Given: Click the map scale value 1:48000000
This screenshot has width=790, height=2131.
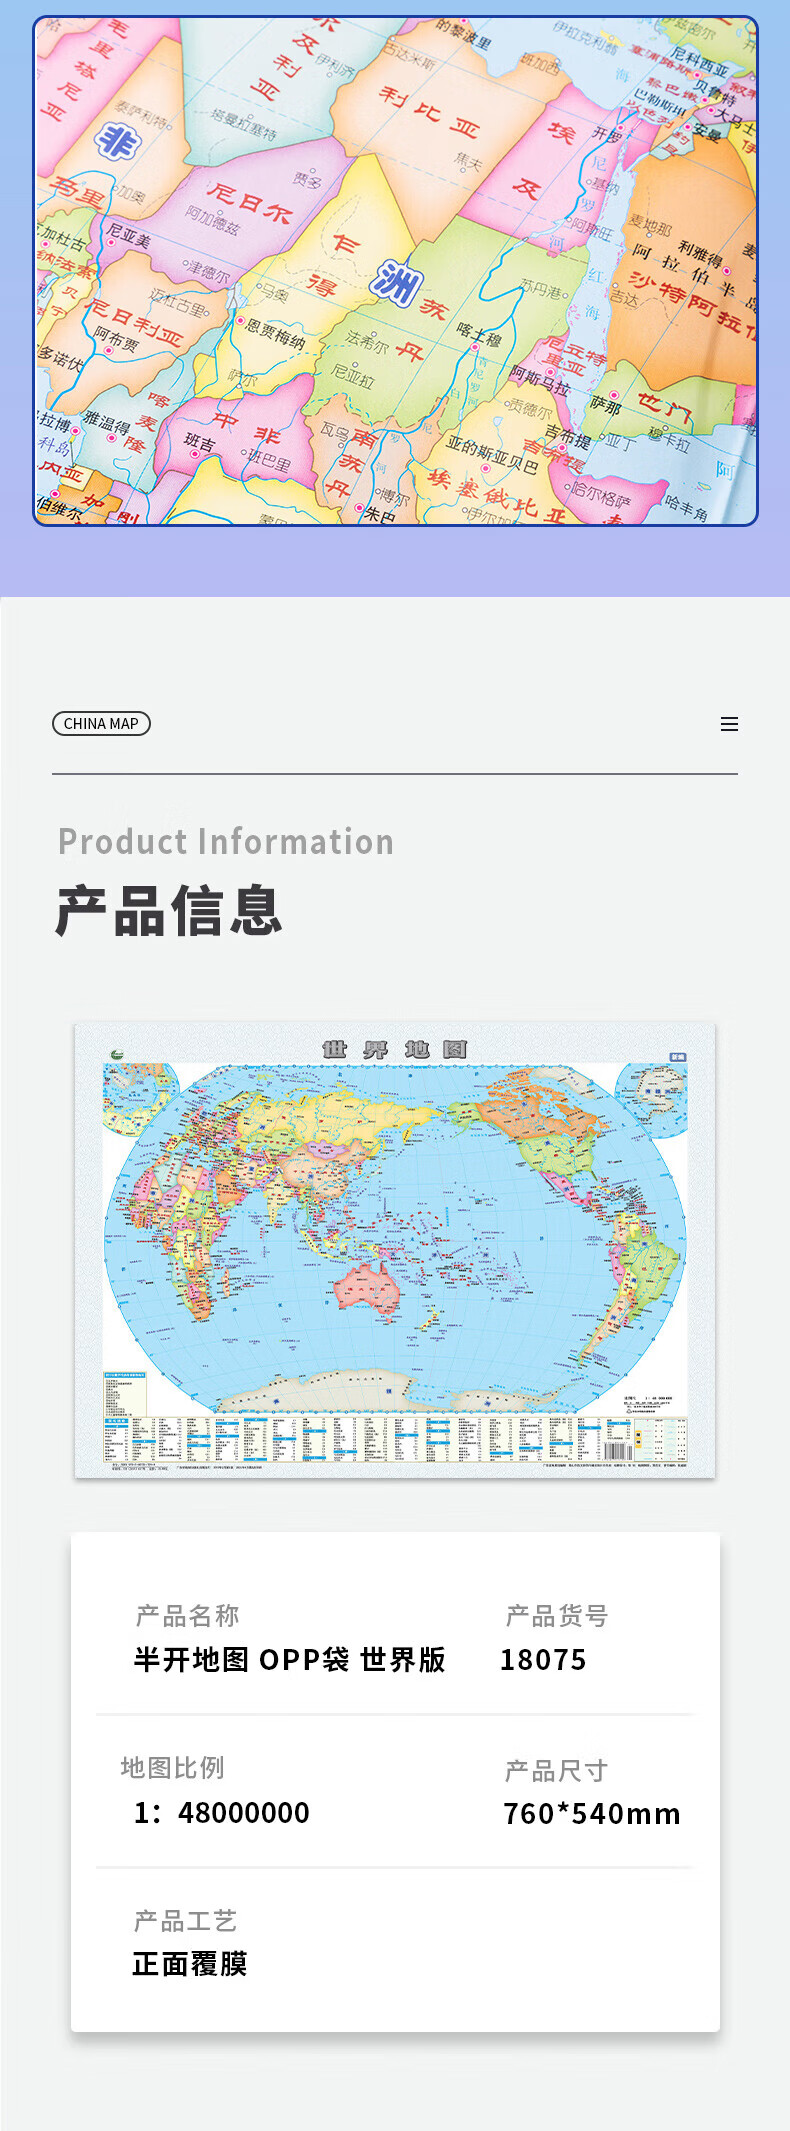Looking at the screenshot, I should 222,1813.
